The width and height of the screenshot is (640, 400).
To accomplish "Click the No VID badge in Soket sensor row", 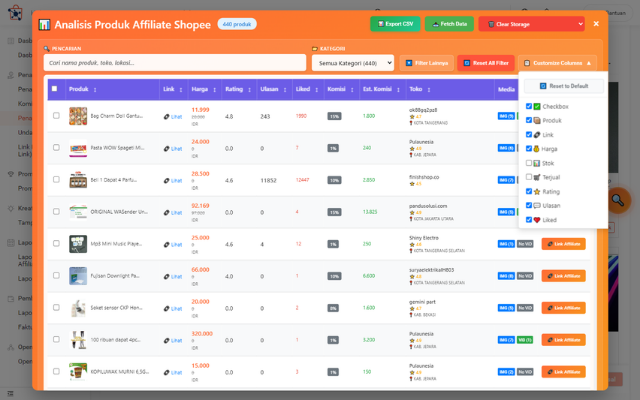I will pos(525,308).
